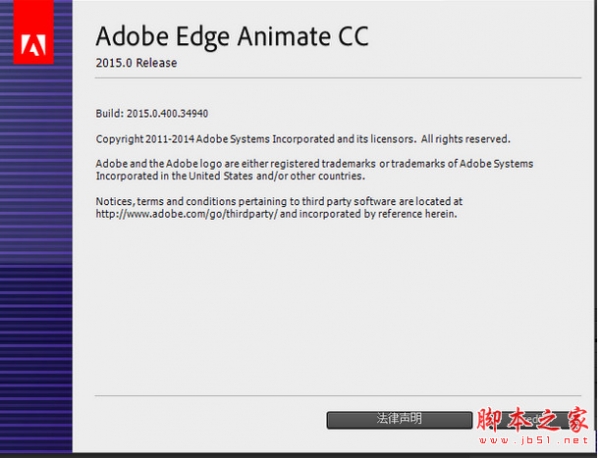Click the Build 2015.0.400.34940 line
The width and height of the screenshot is (600, 458).
165,115
